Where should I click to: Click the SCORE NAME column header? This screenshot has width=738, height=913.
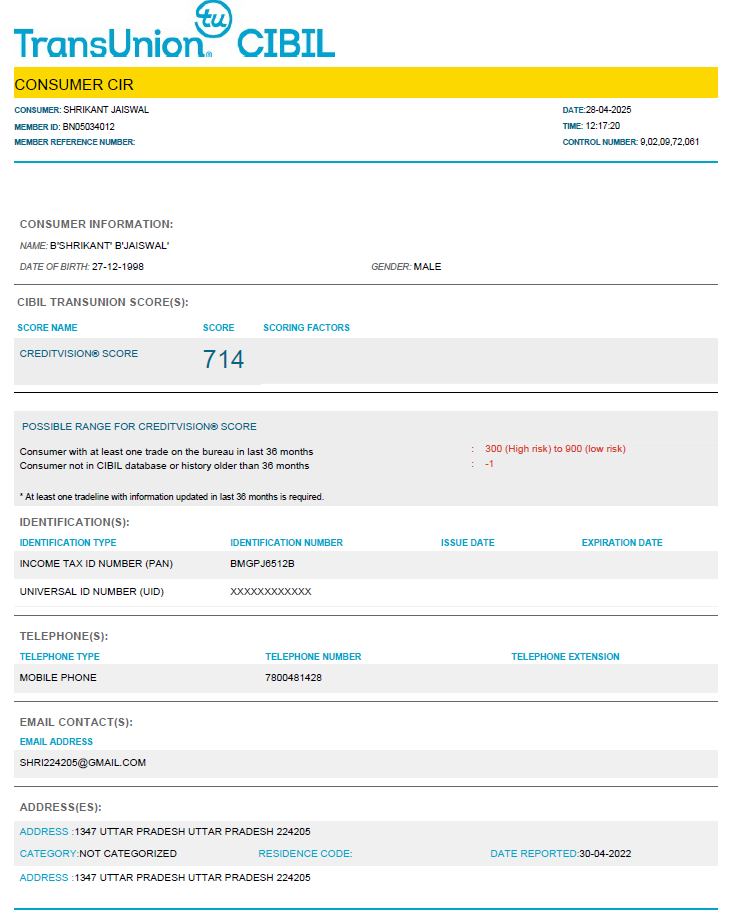[x=47, y=328]
